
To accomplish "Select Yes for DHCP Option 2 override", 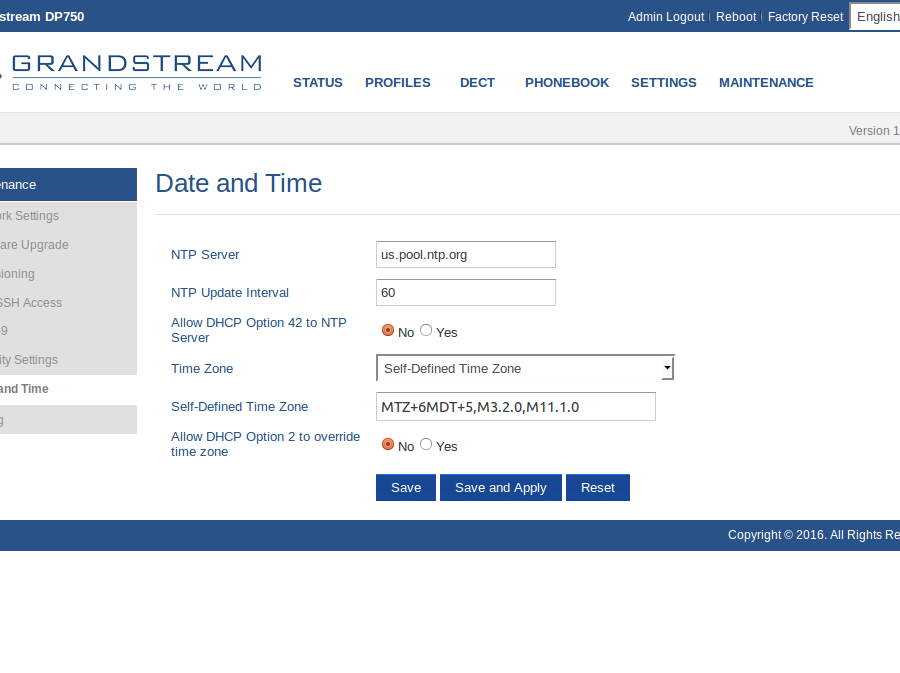I will [426, 444].
